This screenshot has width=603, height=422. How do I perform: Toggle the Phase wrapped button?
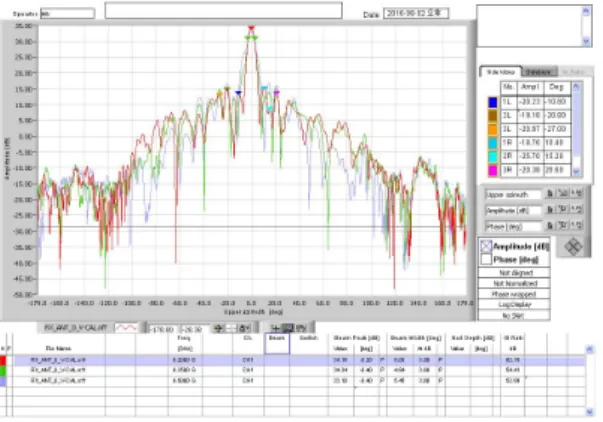pos(514,294)
